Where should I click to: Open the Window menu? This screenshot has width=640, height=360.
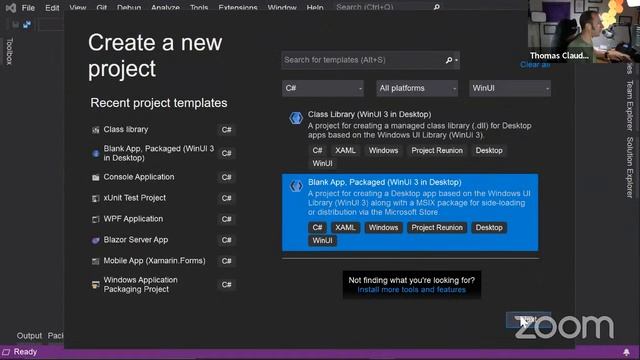pyautogui.click(x=282, y=8)
